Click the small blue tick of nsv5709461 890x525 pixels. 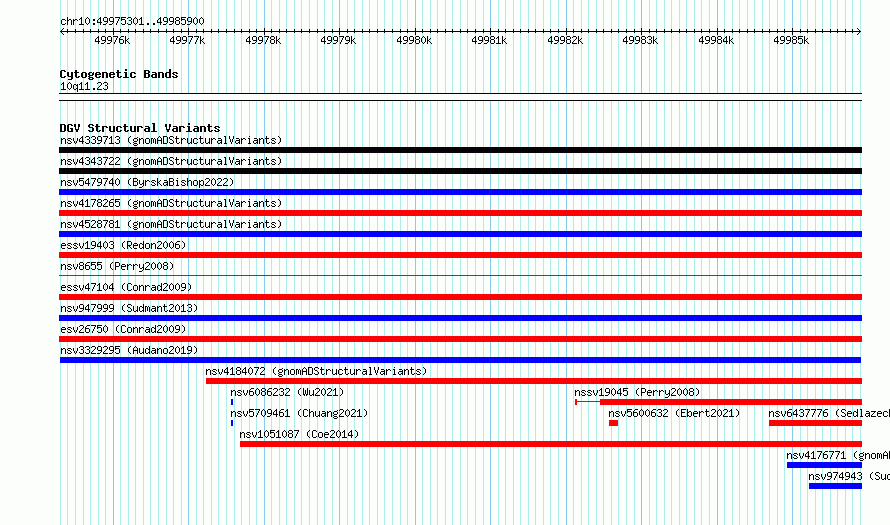(x=232, y=423)
